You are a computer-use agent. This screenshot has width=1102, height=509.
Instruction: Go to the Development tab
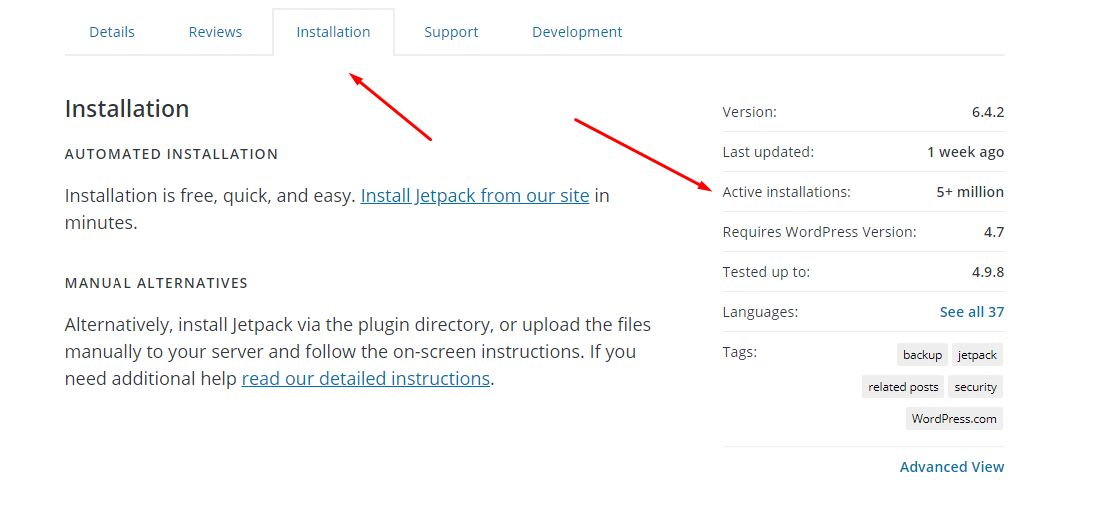(577, 32)
